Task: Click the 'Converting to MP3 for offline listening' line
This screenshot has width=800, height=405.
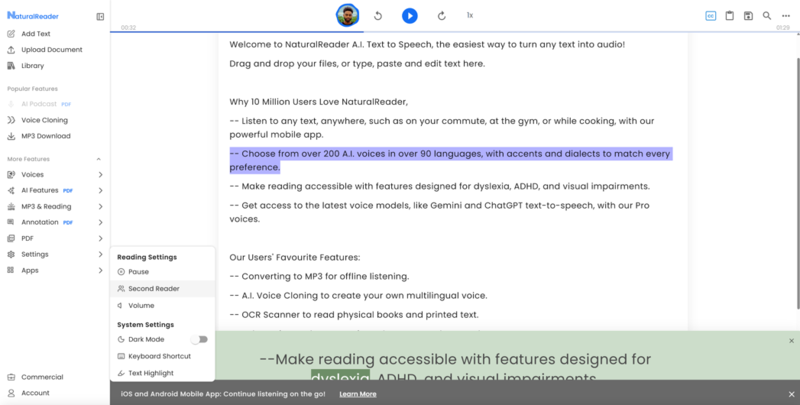Action: click(x=319, y=276)
